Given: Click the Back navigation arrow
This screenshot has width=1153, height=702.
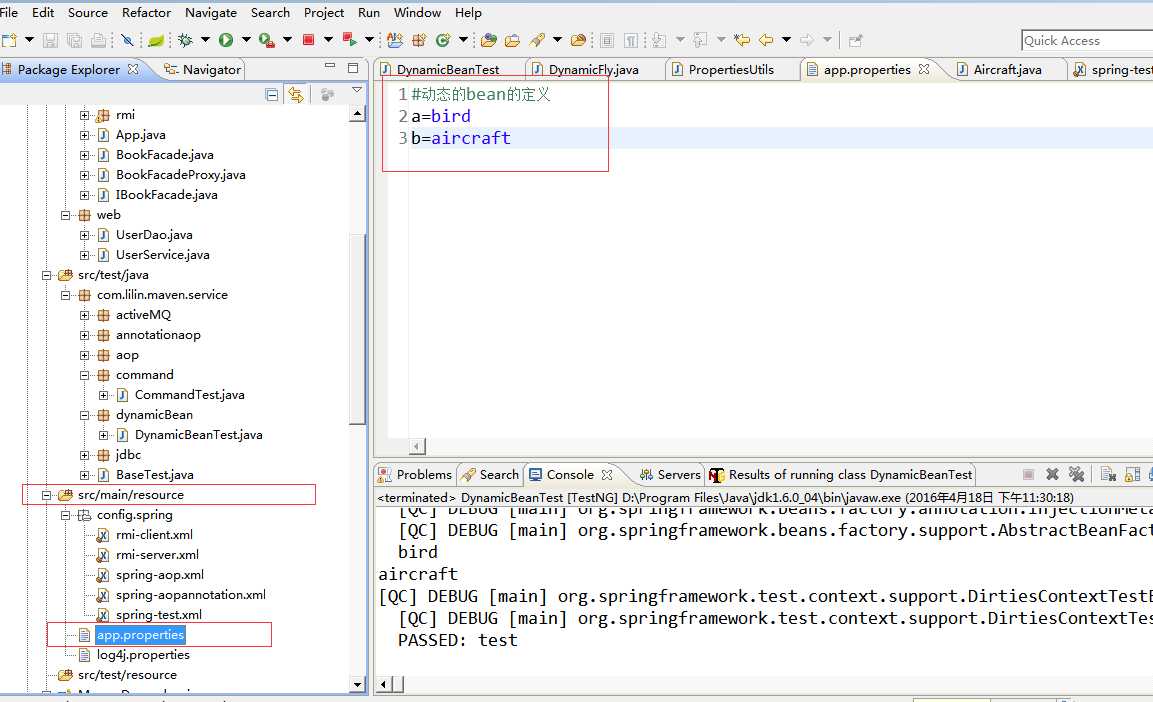Looking at the screenshot, I should click(766, 40).
